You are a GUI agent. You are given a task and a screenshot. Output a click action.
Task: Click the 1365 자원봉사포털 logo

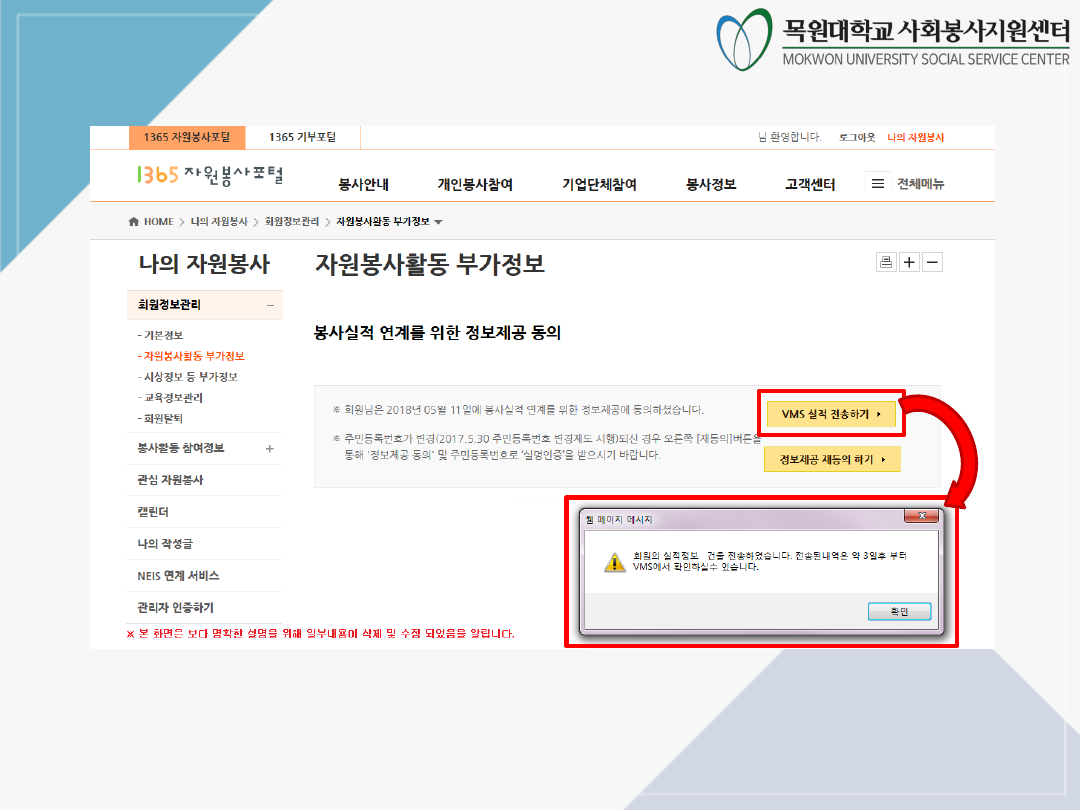point(210,175)
